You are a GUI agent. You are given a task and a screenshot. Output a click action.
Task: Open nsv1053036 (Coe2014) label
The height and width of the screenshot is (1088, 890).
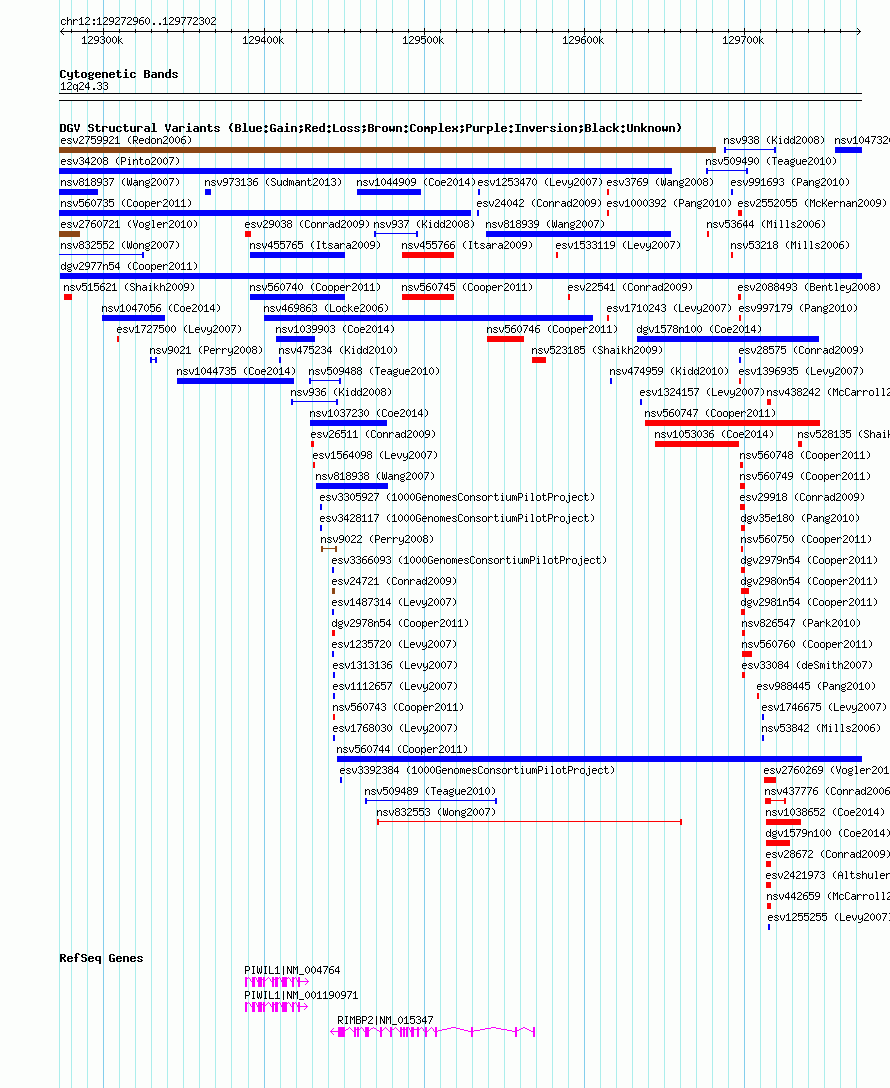pyautogui.click(x=714, y=434)
